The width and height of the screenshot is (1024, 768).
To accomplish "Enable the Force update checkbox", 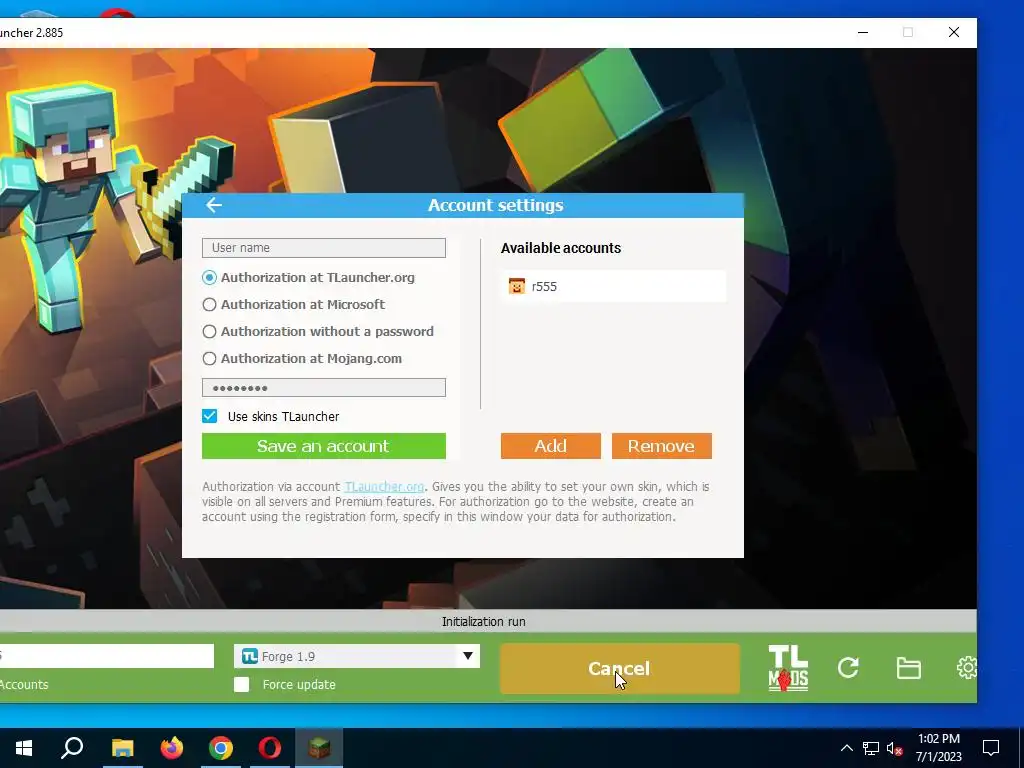I will 242,684.
